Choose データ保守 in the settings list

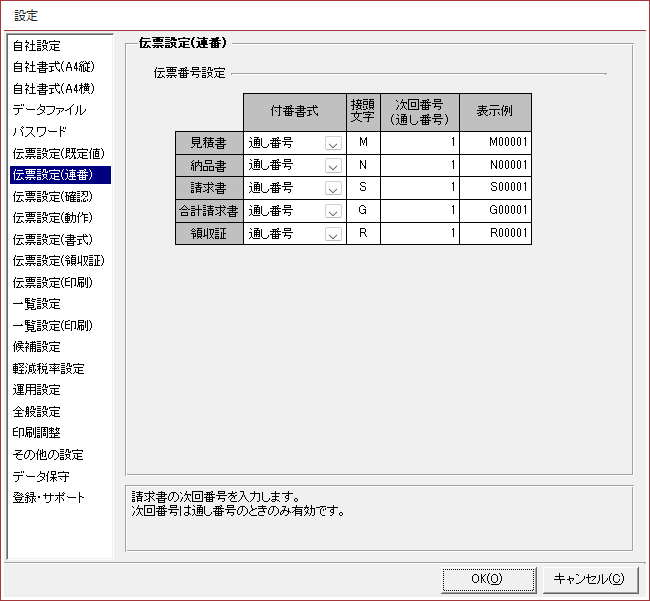pyautogui.click(x=41, y=476)
